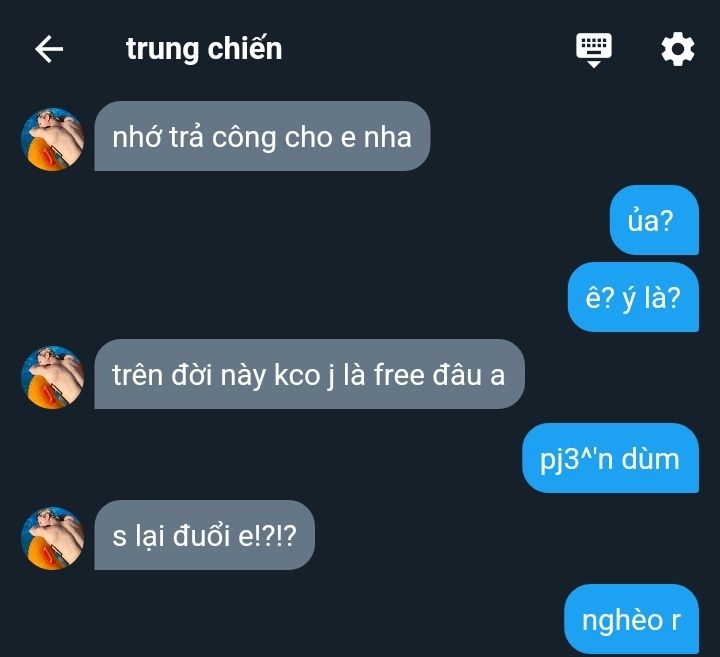Screen dimensions: 720x657
Task: Tap avatar beside 'trên đời này kco j là free'
Action: 53,377
